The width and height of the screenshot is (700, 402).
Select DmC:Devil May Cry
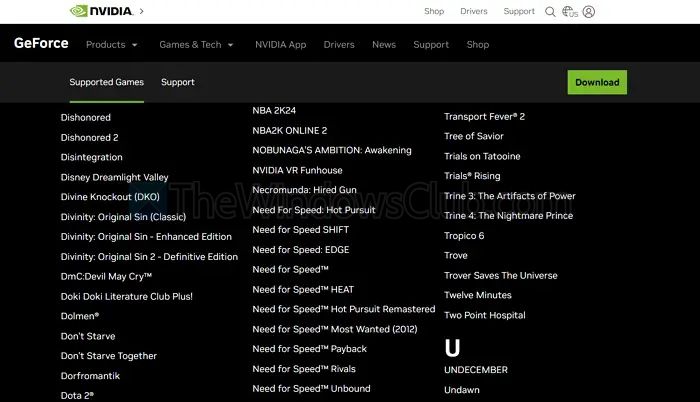[106, 276]
